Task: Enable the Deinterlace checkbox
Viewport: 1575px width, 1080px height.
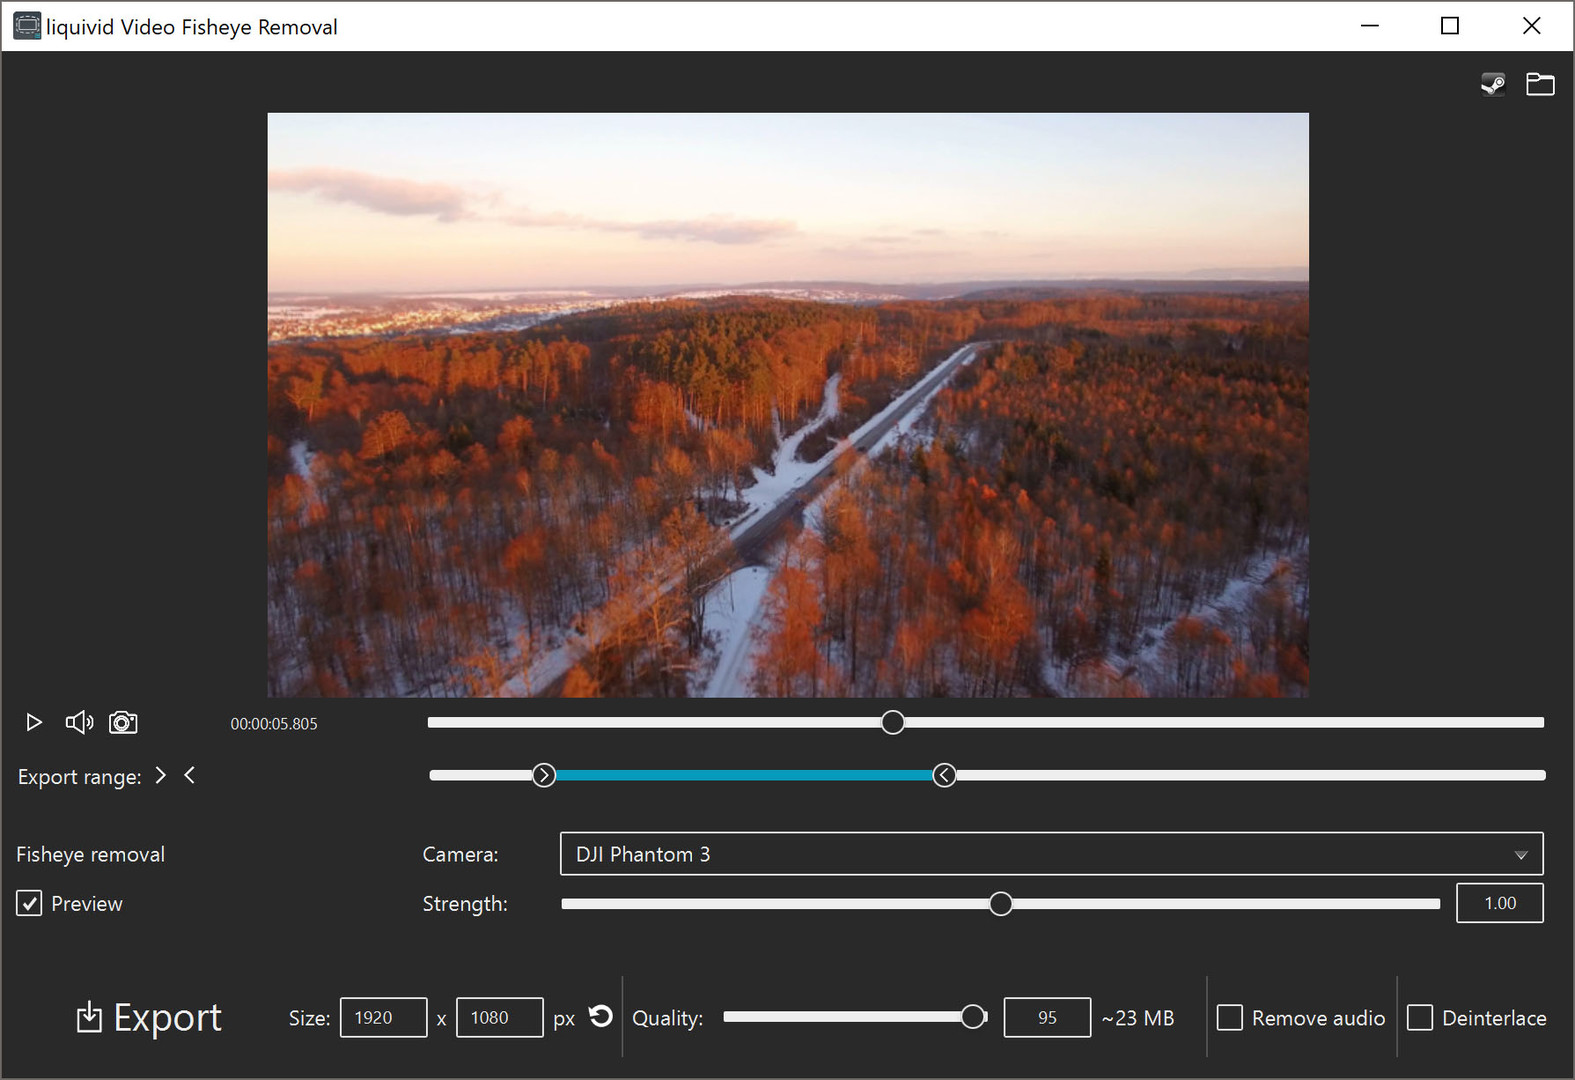Action: [1420, 1017]
